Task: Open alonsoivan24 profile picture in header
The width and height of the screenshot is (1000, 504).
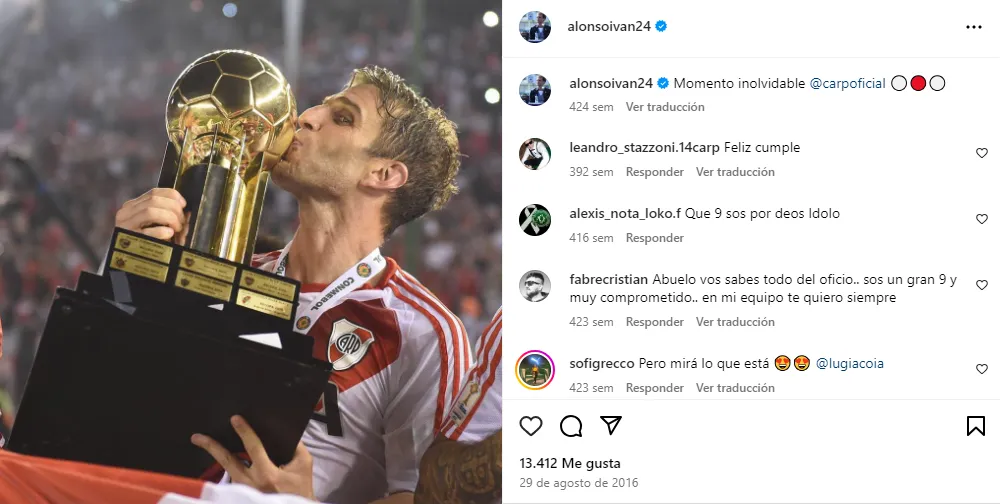Action: [x=534, y=27]
